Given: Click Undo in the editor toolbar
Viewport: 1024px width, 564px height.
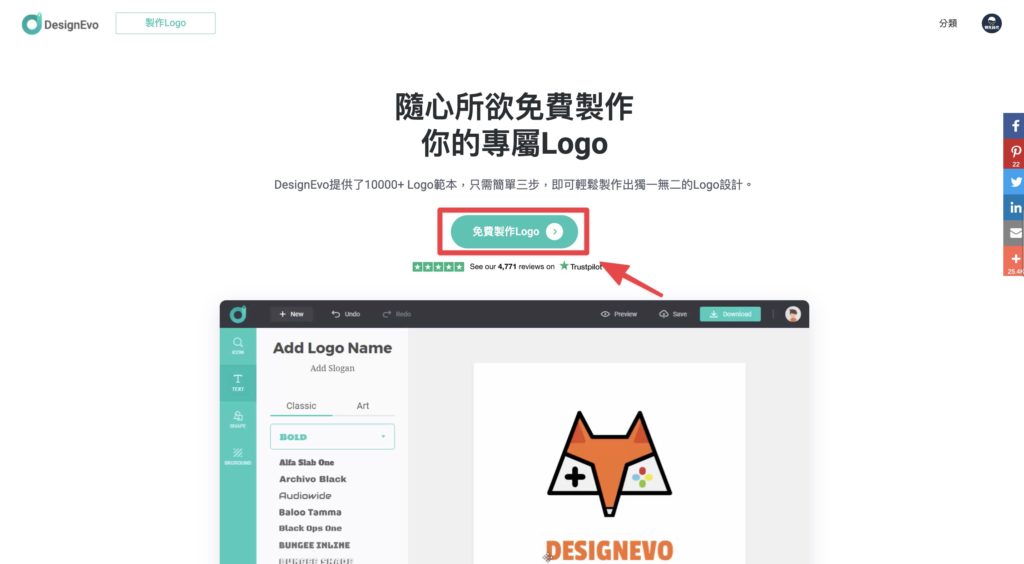Looking at the screenshot, I should click(345, 314).
